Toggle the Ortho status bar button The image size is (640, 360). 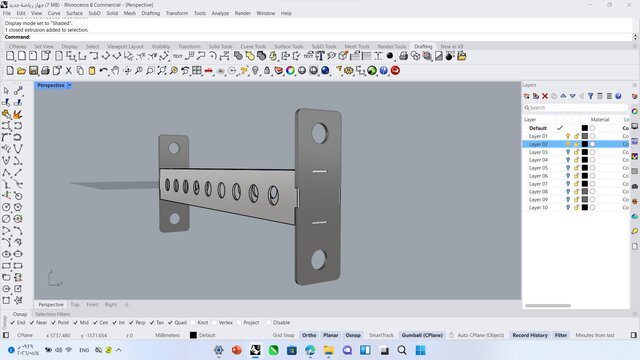[x=309, y=335]
